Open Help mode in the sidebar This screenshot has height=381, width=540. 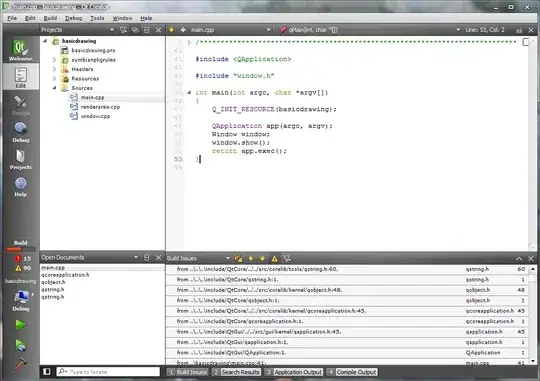click(x=21, y=187)
